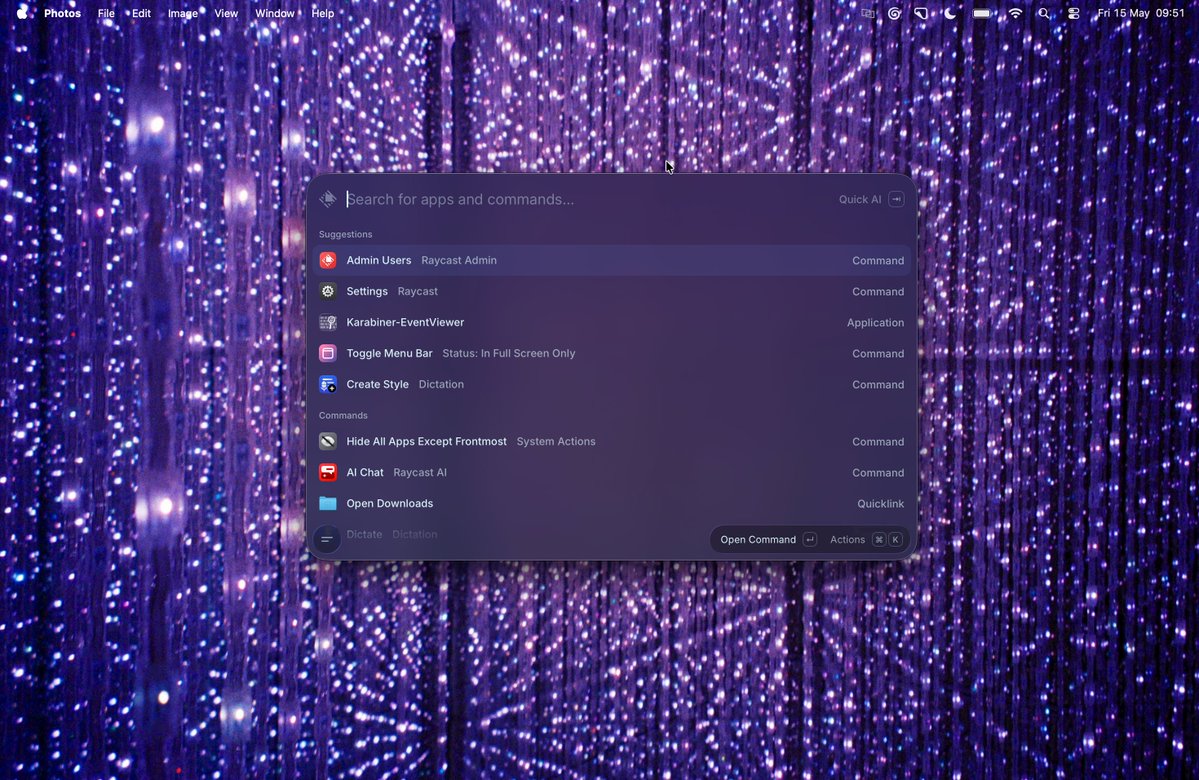Select the Karabiner-EventViewer row title
The image size is (1199, 780).
(405, 323)
